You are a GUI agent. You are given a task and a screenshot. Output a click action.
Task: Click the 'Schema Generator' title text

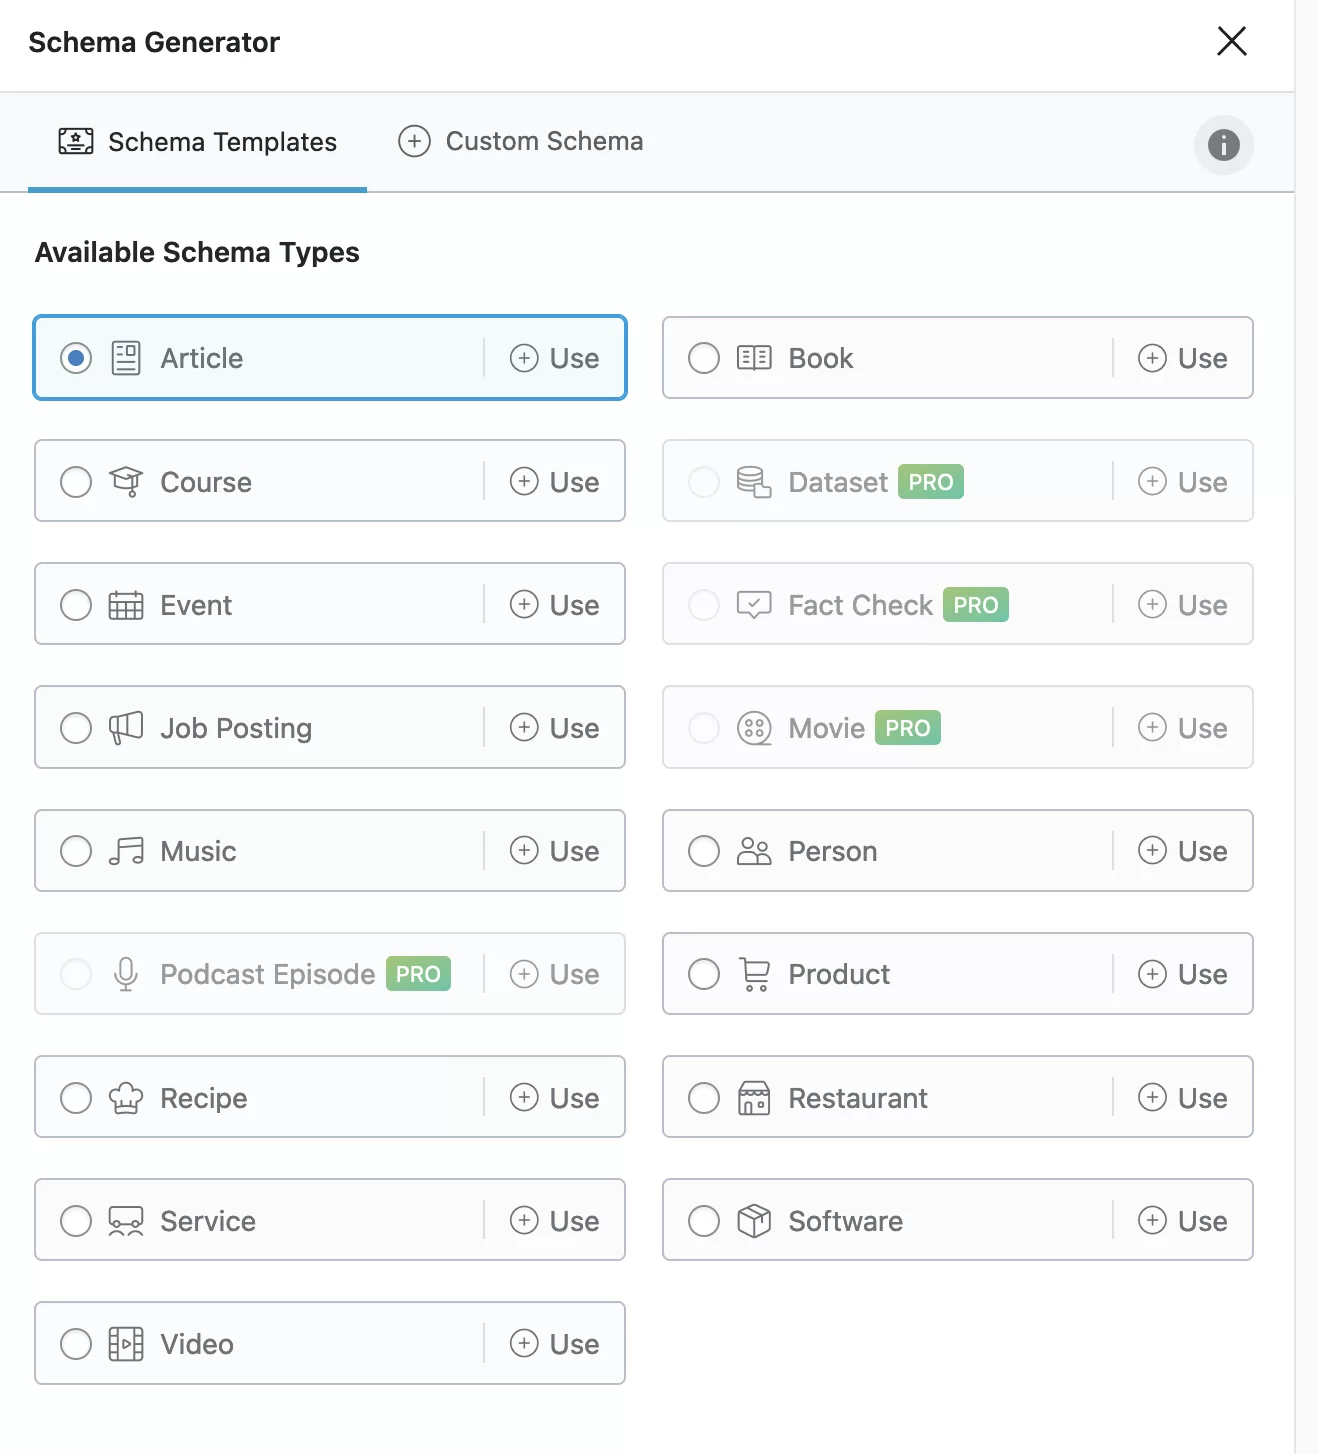coord(154,42)
